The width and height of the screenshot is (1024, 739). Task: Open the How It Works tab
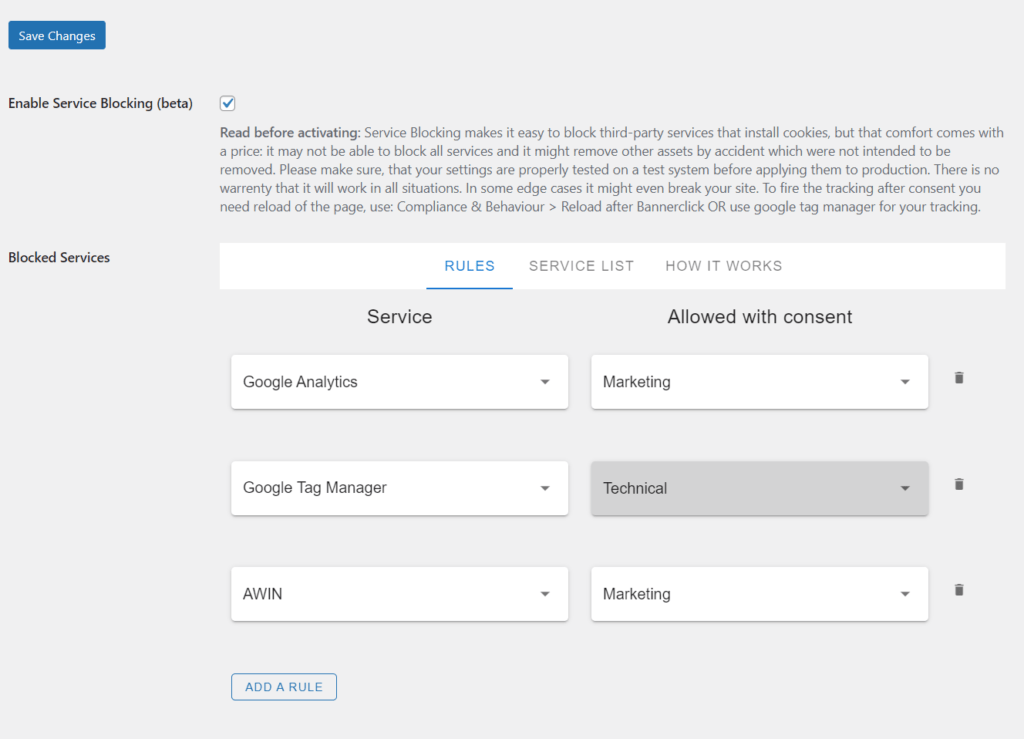(724, 266)
